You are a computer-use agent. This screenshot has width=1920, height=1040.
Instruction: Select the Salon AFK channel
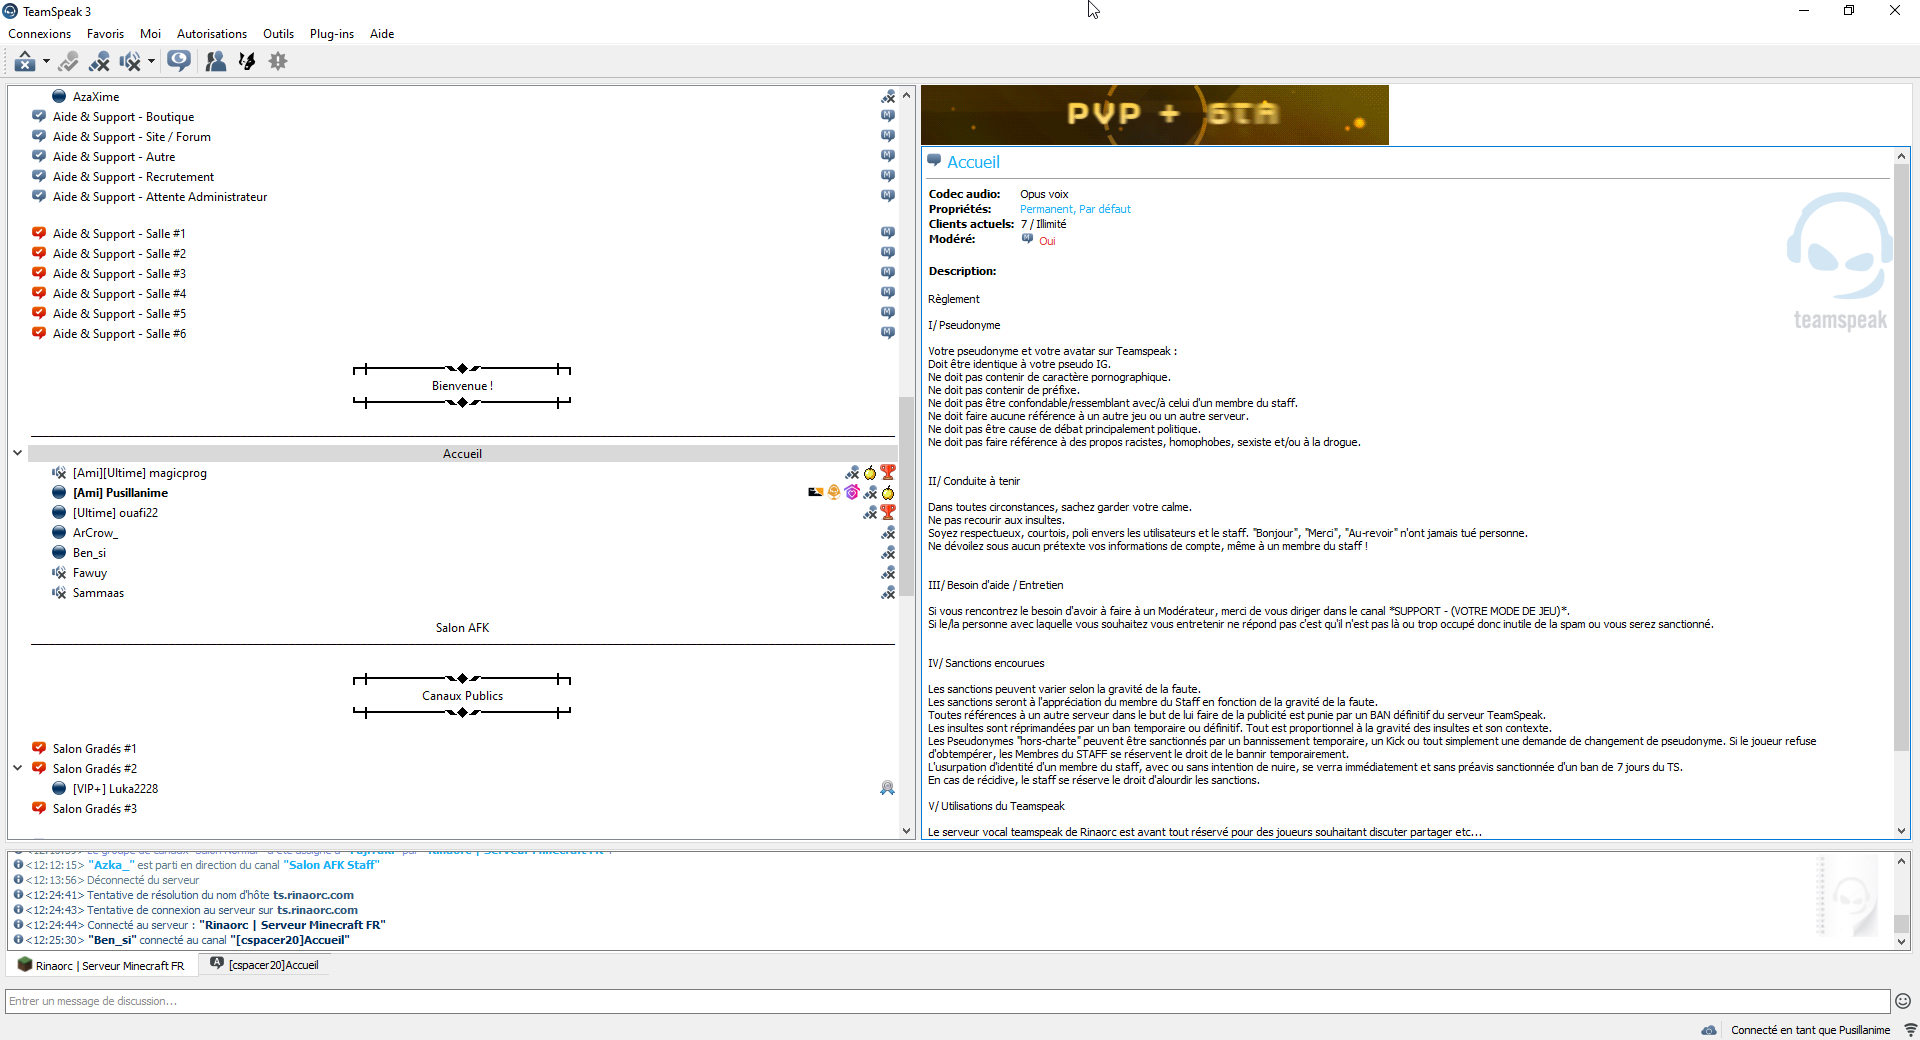(x=462, y=628)
